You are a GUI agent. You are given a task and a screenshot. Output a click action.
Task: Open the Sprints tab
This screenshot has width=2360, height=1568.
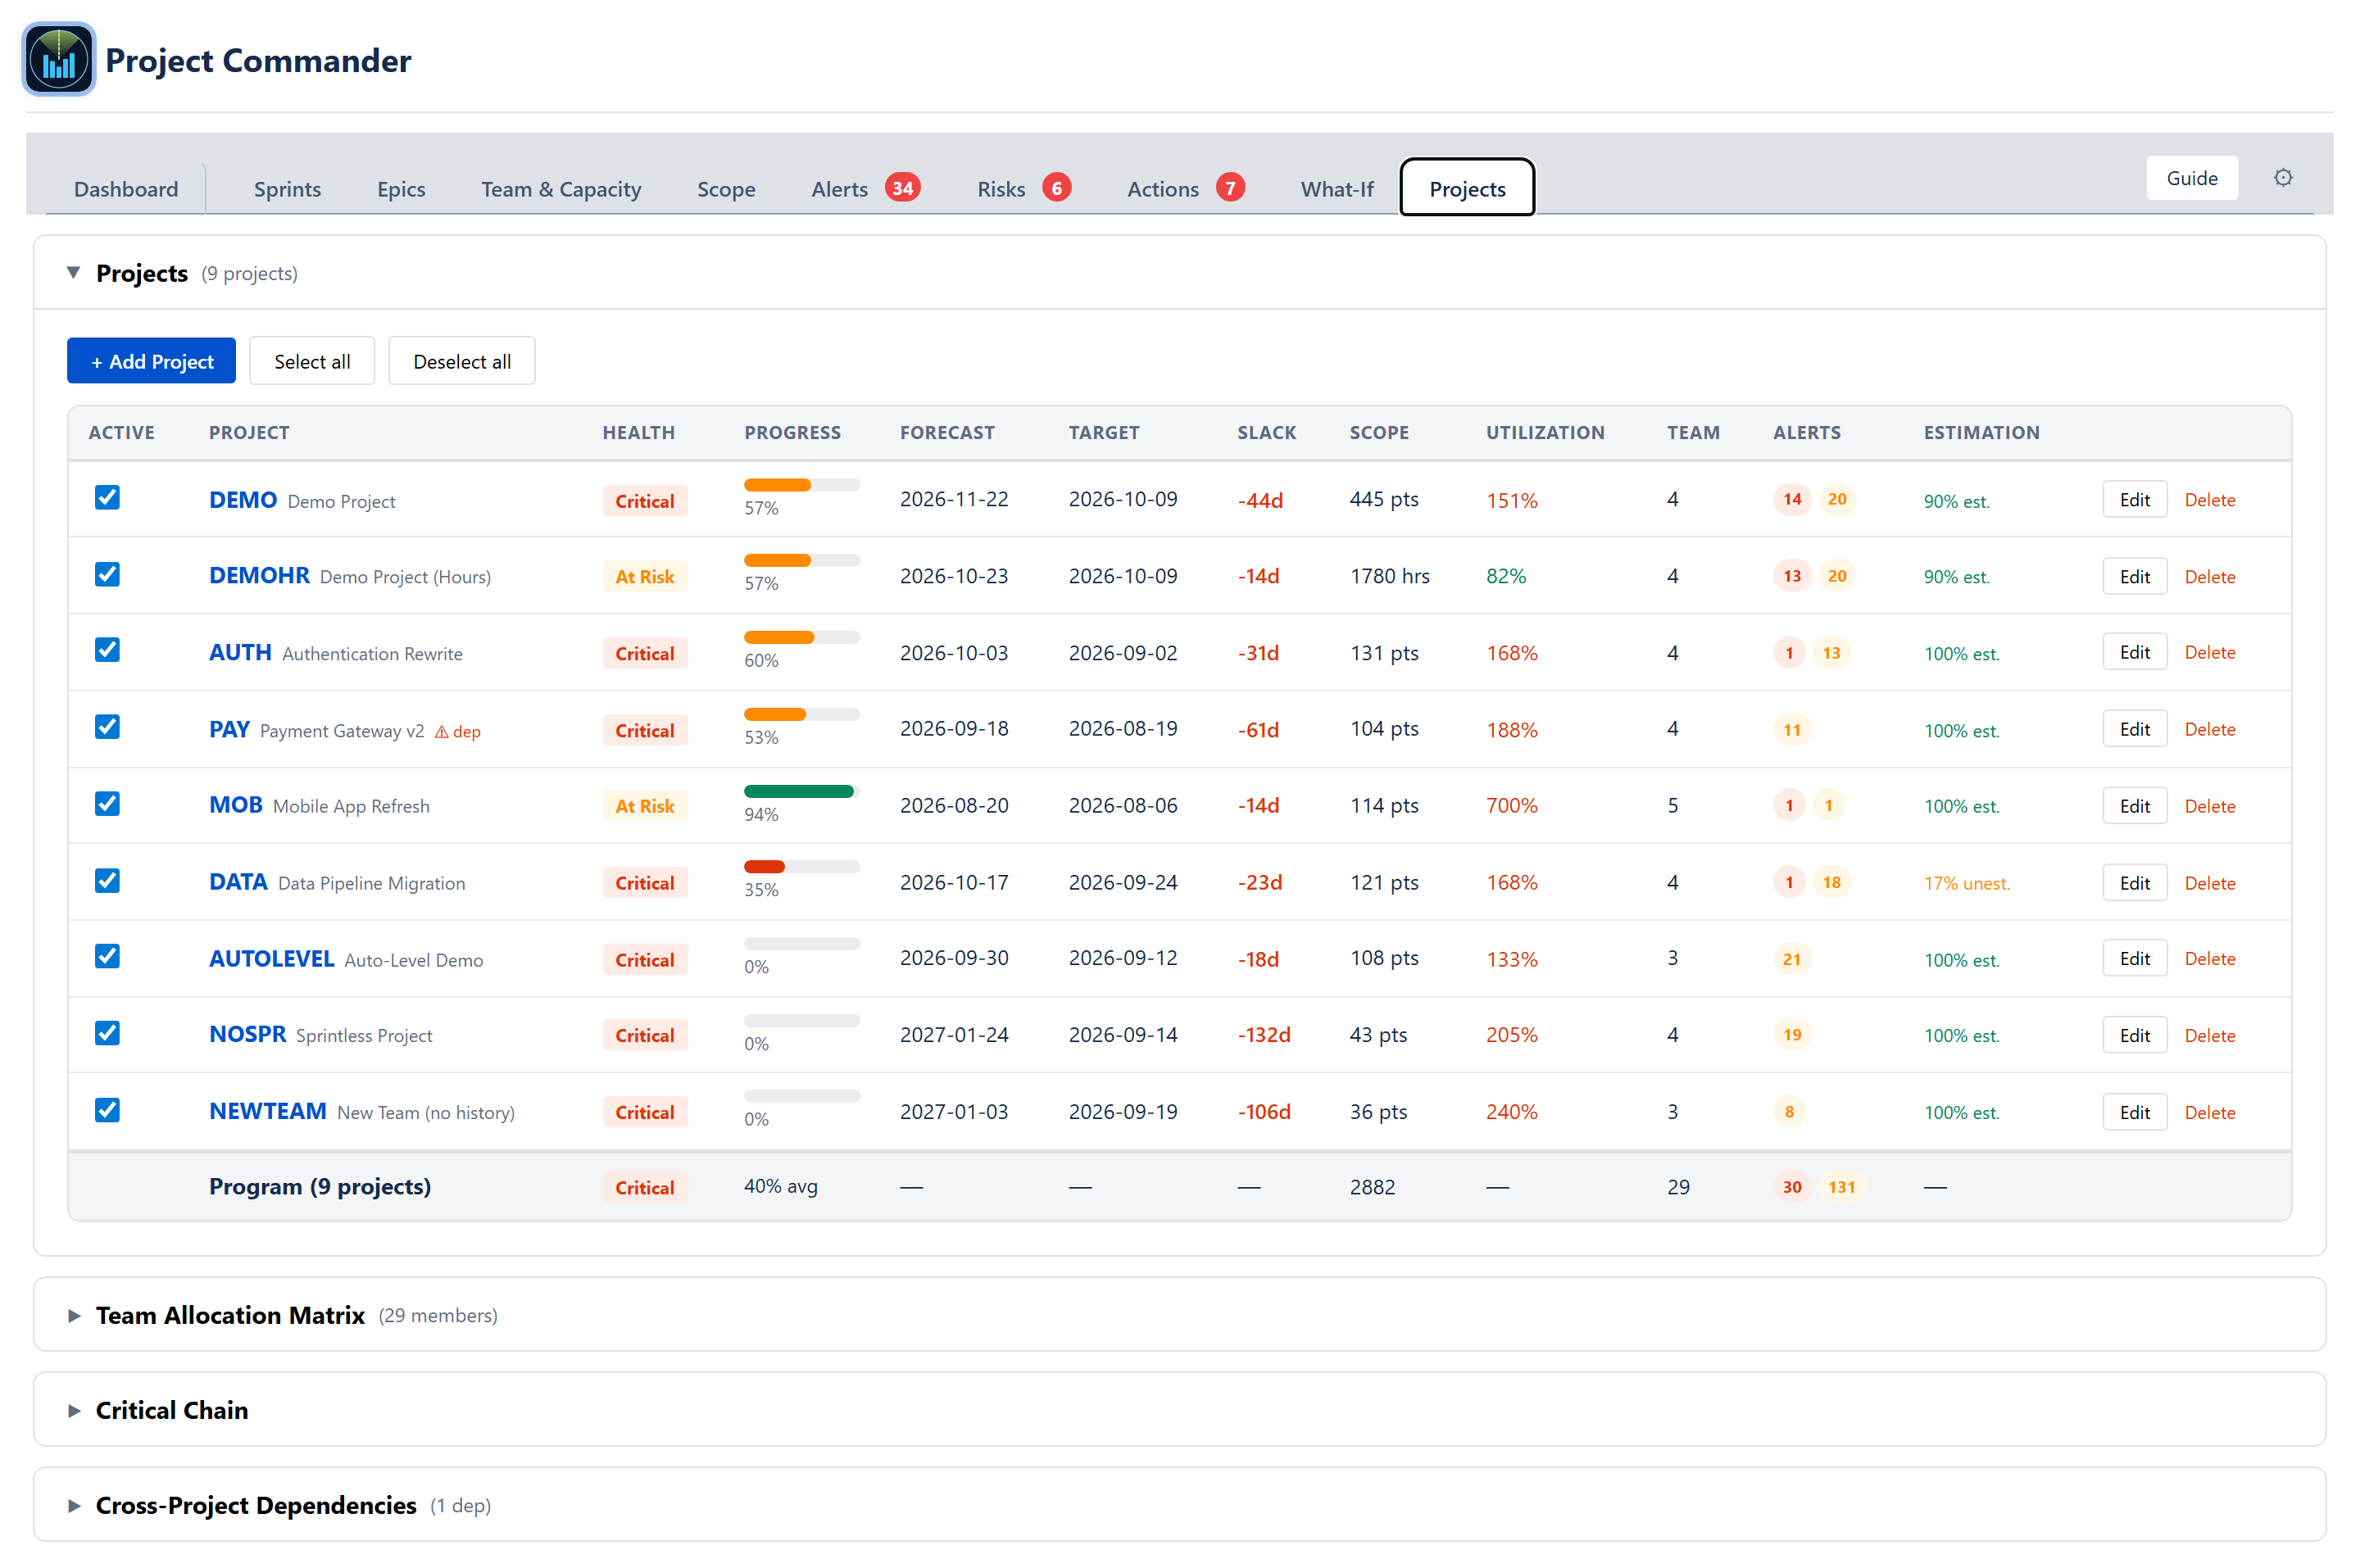point(287,189)
